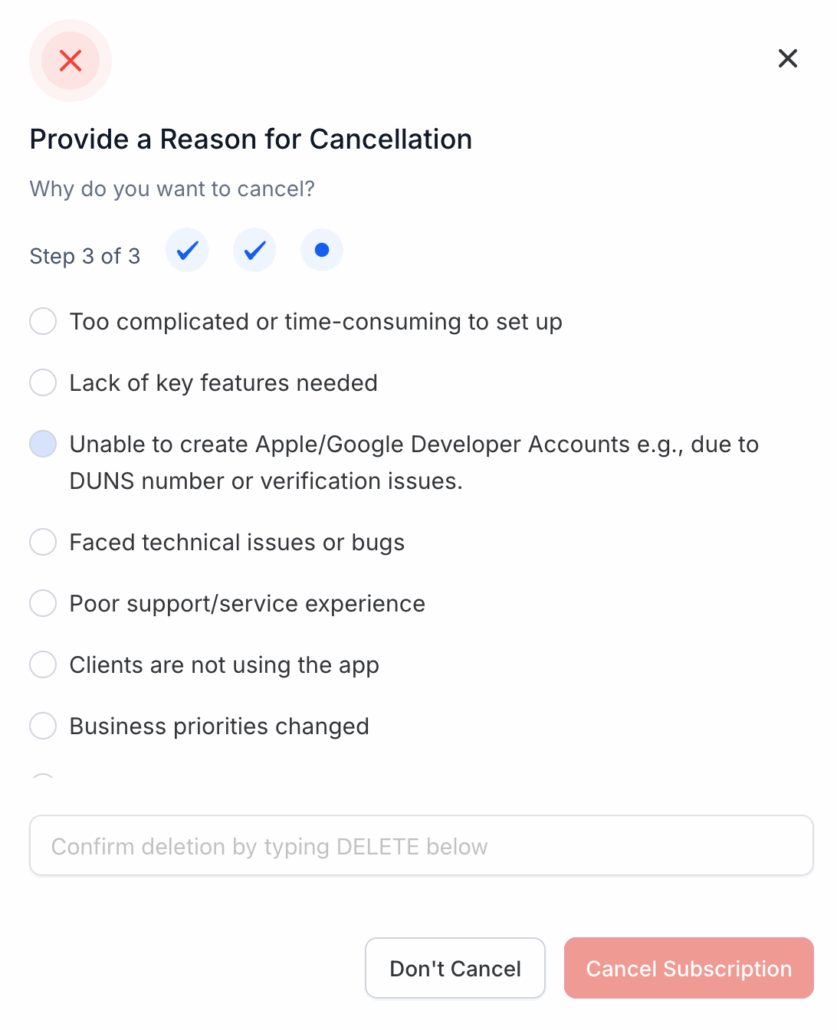Click the red Cancel Subscription button
Image resolution: width=837 pixels, height=1030 pixels.
tap(688, 968)
